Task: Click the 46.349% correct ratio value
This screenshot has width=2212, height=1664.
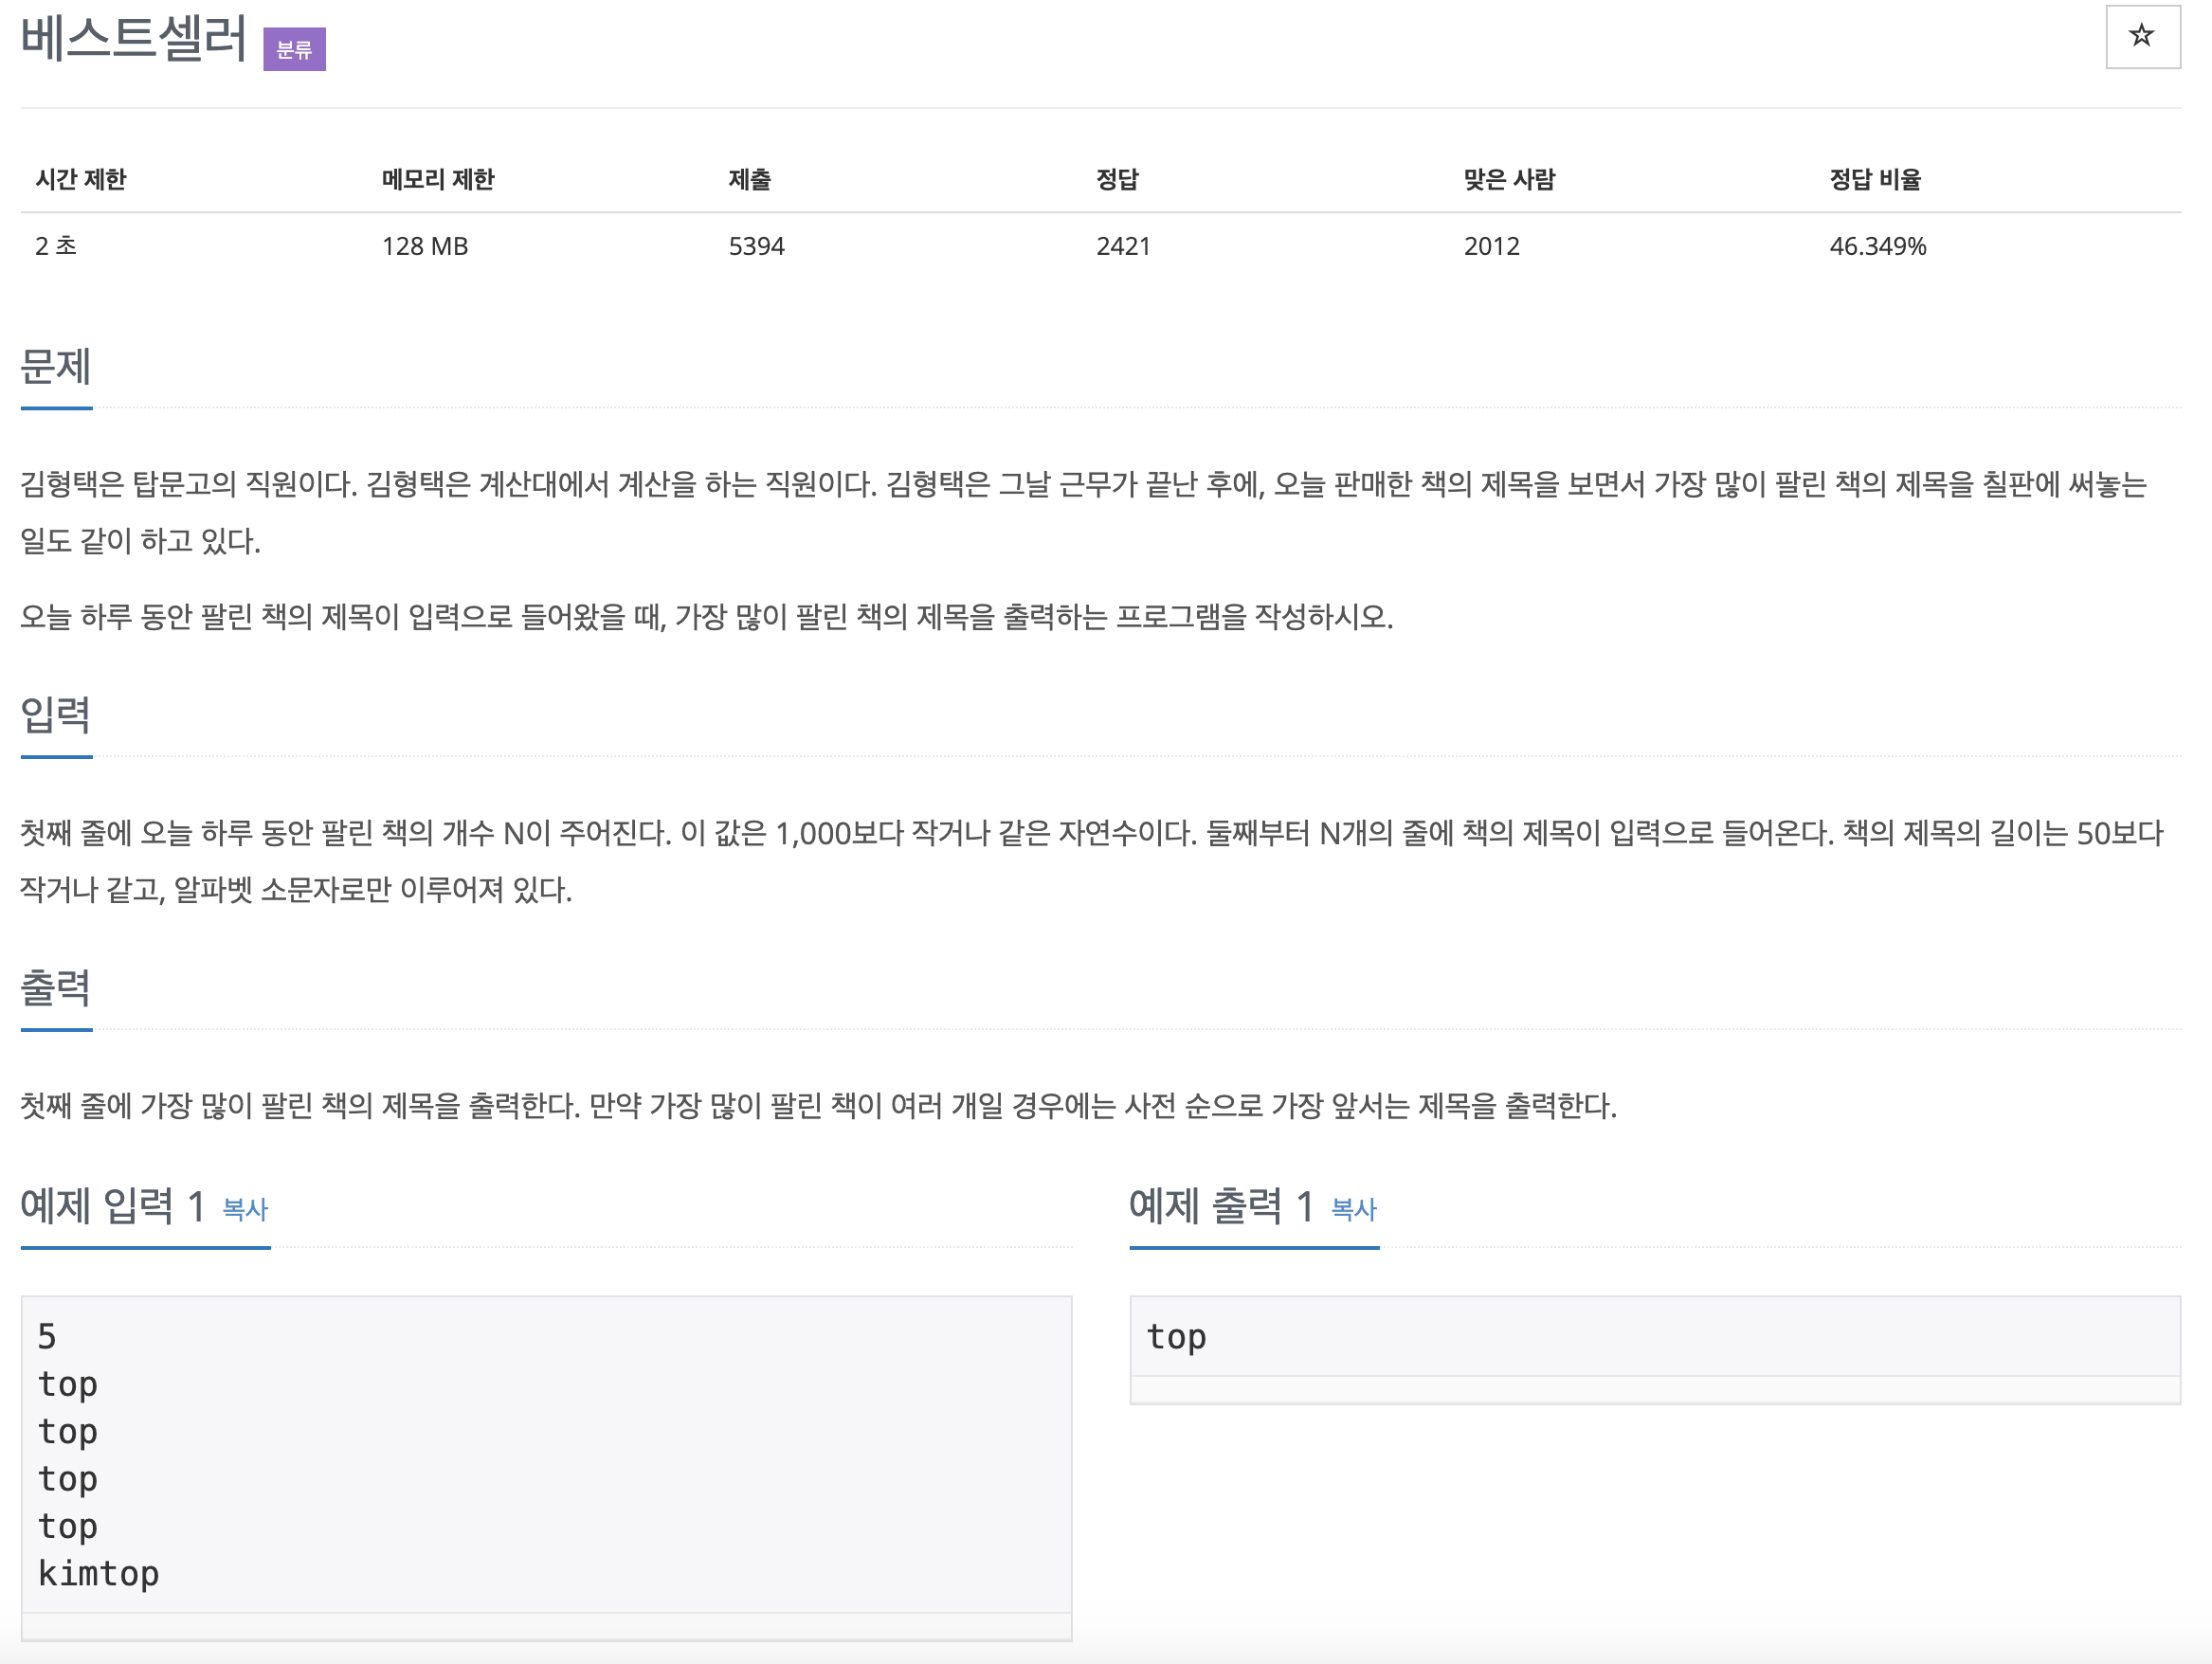Action: pyautogui.click(x=1877, y=246)
